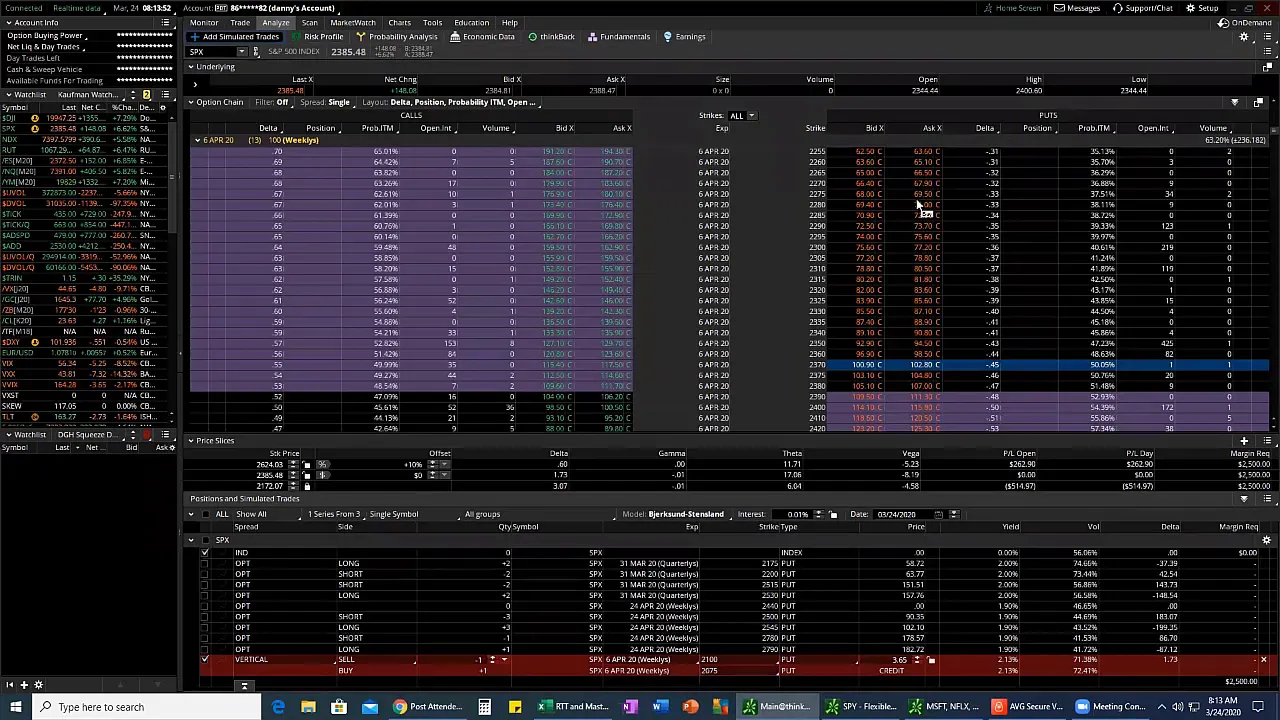
Task: Collapse the Option Chain section
Action: [191, 103]
